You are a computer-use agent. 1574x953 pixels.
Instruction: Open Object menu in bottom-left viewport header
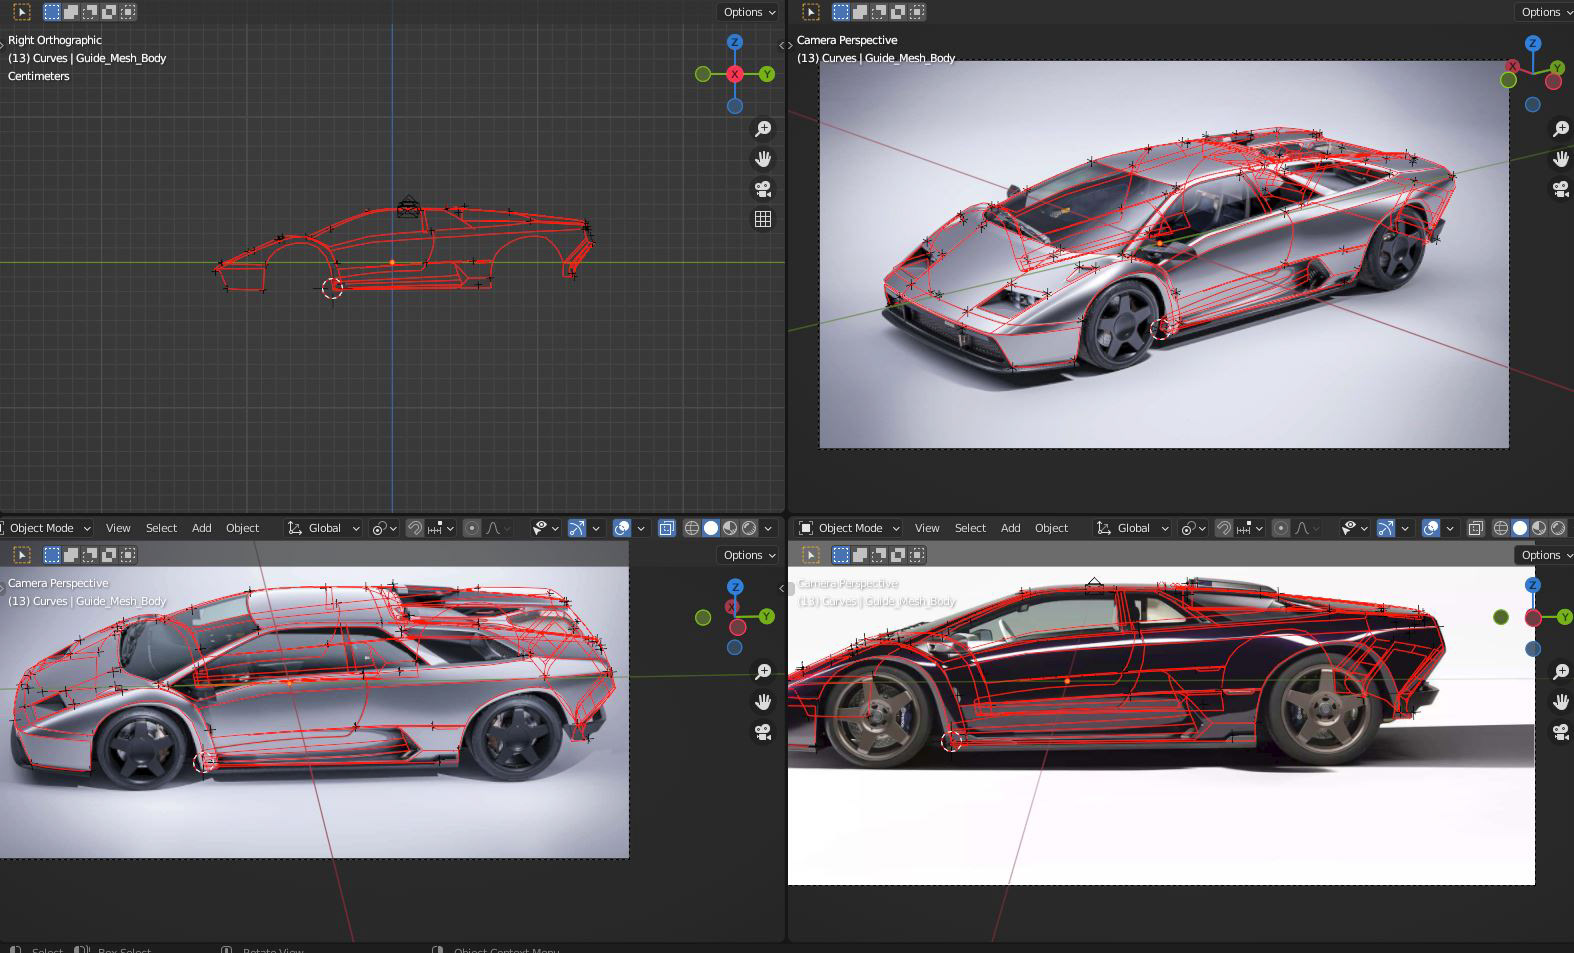point(242,528)
